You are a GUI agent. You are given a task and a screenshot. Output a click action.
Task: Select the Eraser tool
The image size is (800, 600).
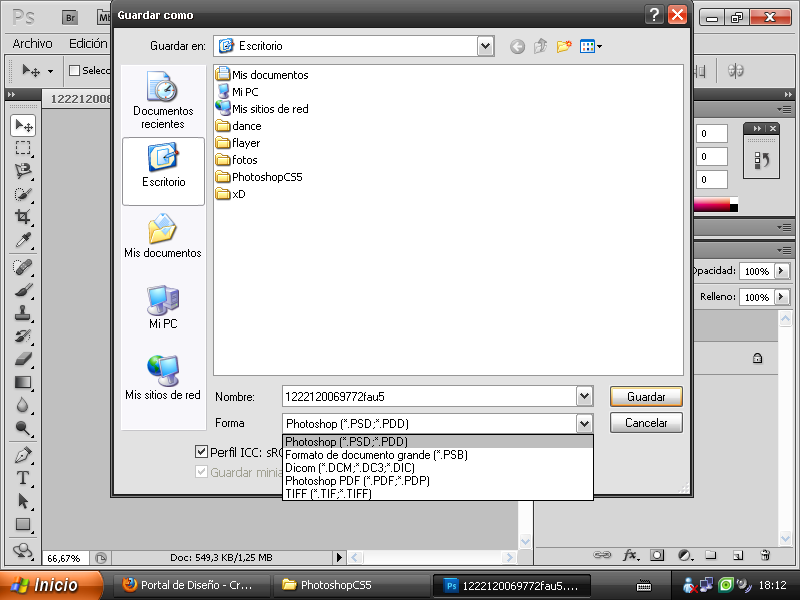pos(23,359)
